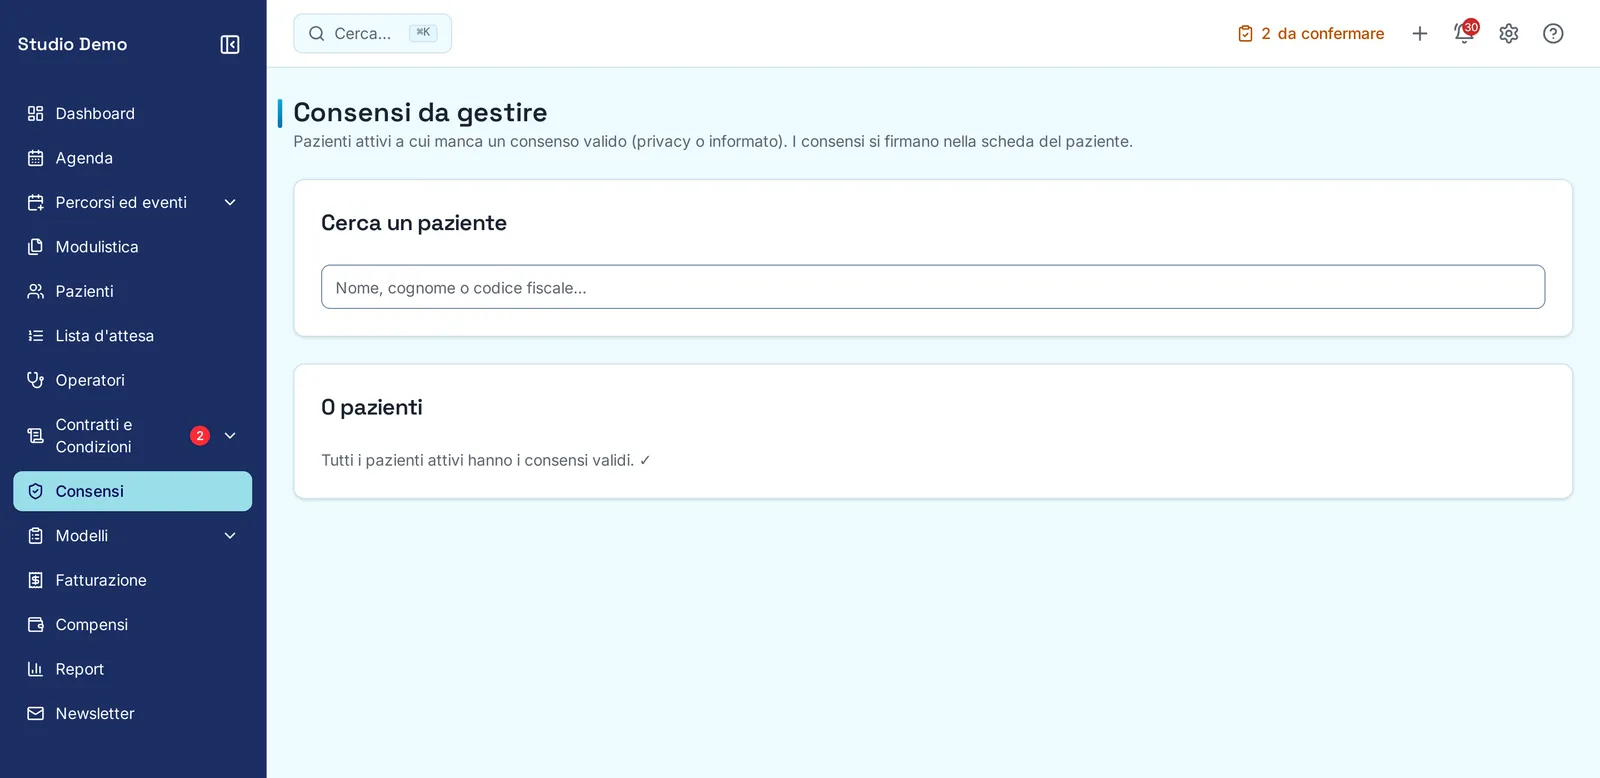Click the Newsletter envelope icon

[x=36, y=714]
